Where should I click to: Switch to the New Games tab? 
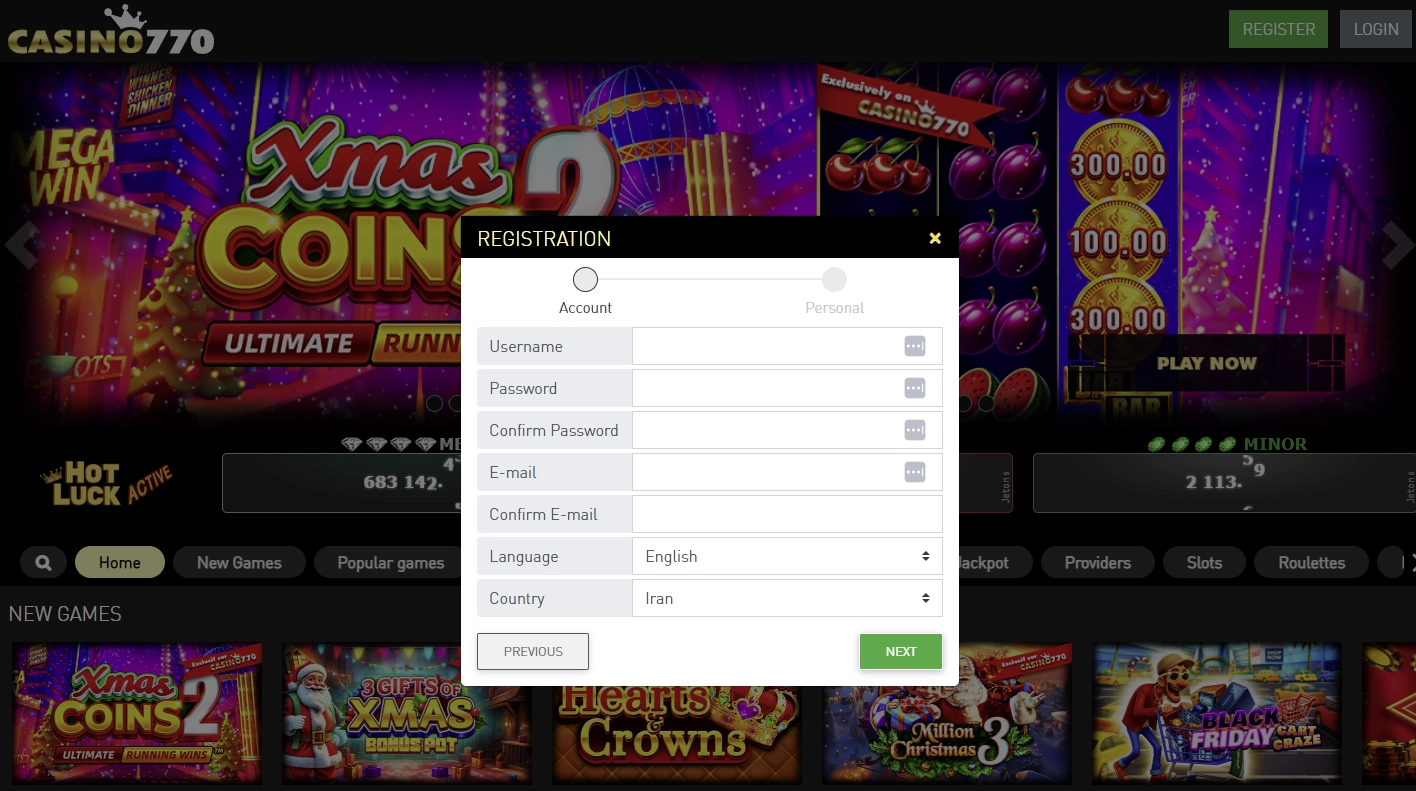coord(239,563)
